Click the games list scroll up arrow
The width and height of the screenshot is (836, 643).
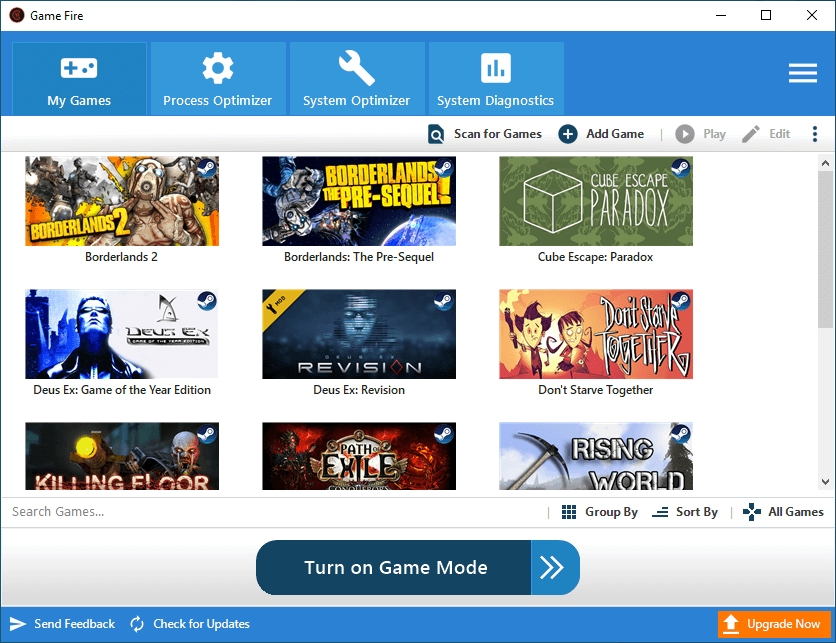(x=825, y=163)
